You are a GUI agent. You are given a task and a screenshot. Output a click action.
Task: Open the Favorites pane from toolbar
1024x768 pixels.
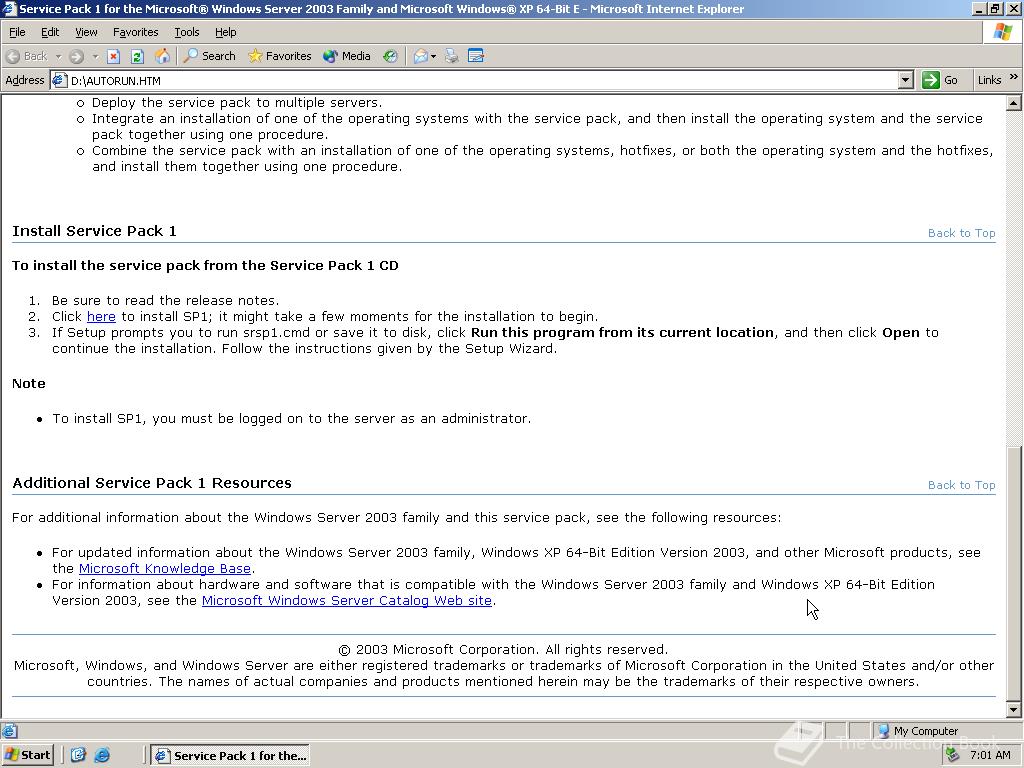[x=280, y=56]
